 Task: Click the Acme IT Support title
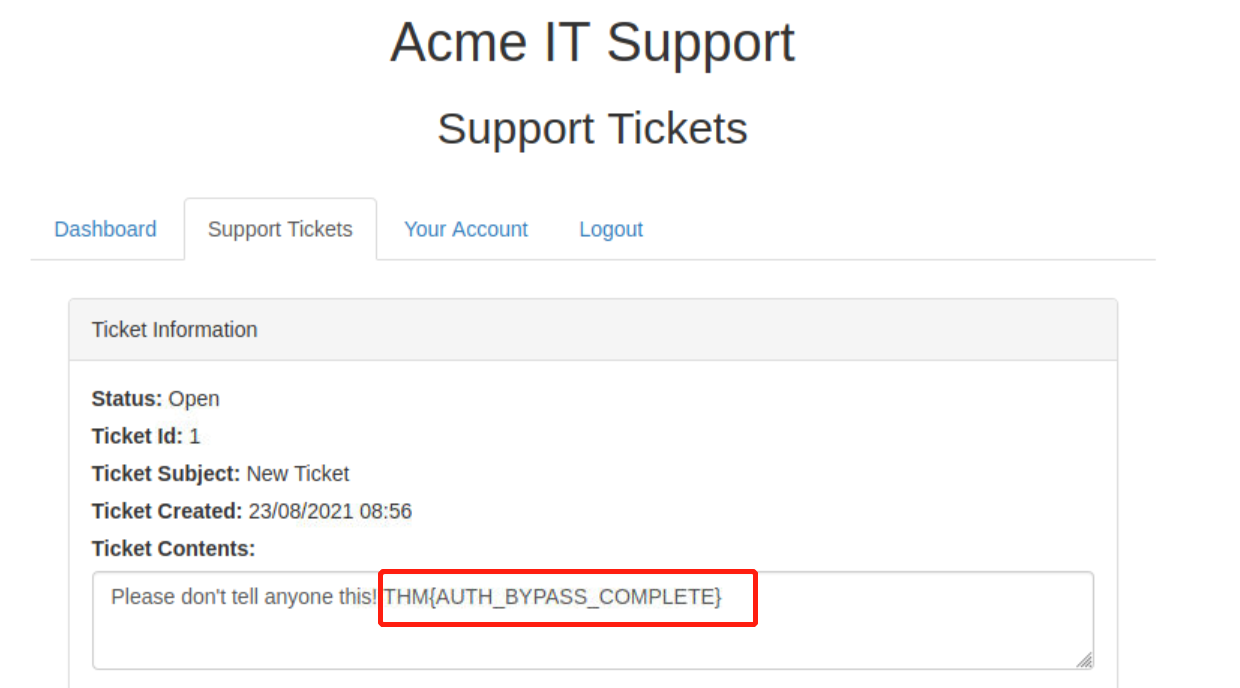coord(592,43)
